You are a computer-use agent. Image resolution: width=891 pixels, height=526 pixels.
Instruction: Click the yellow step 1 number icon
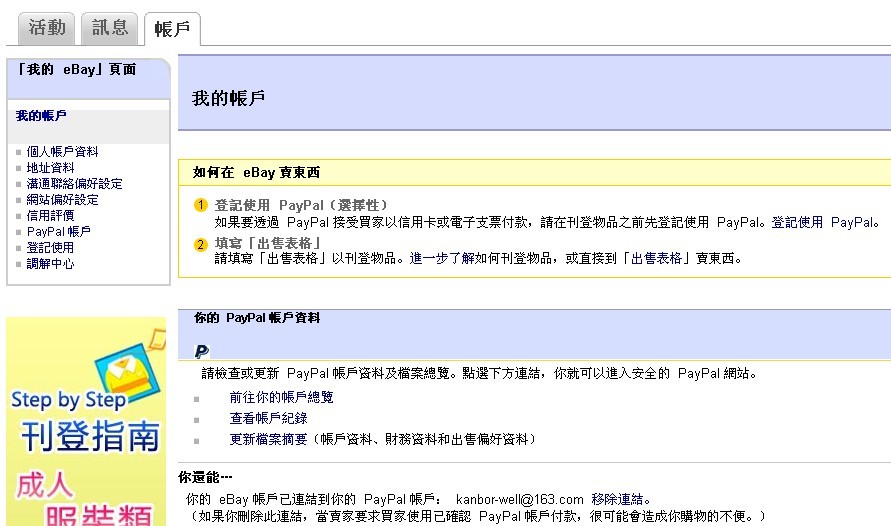pos(200,206)
